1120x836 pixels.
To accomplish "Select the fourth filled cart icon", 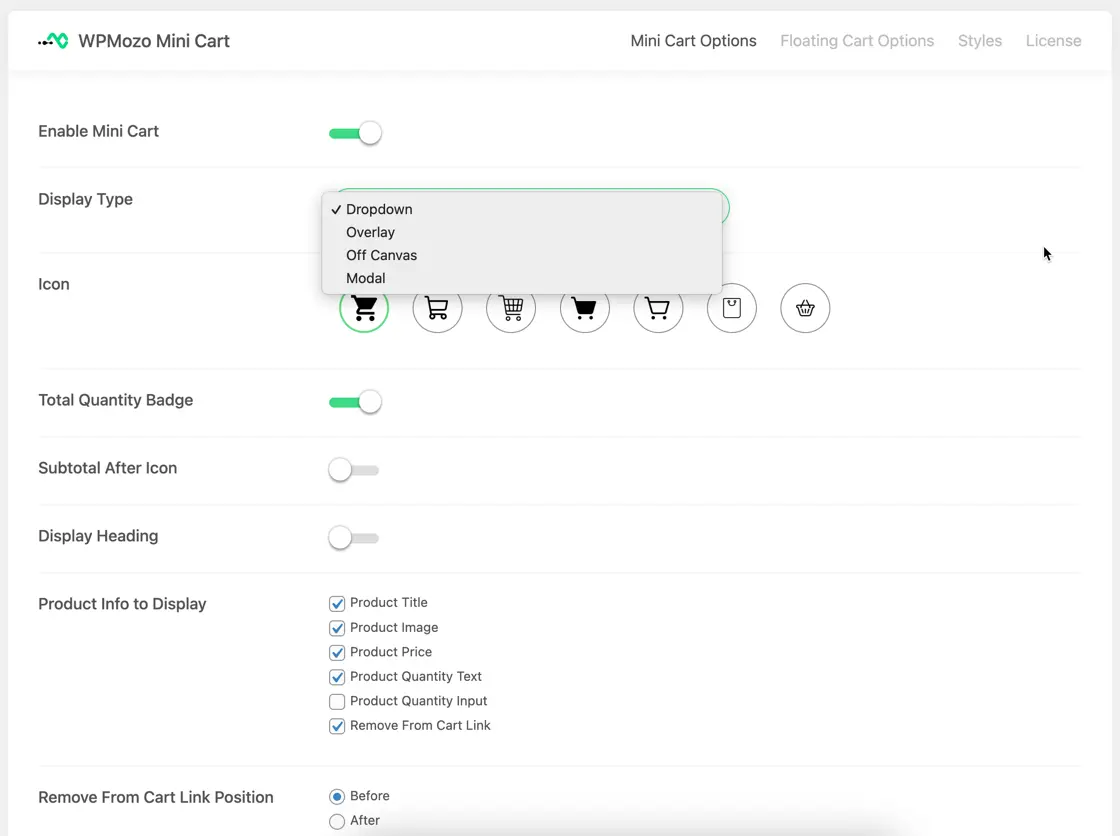I will coord(584,309).
